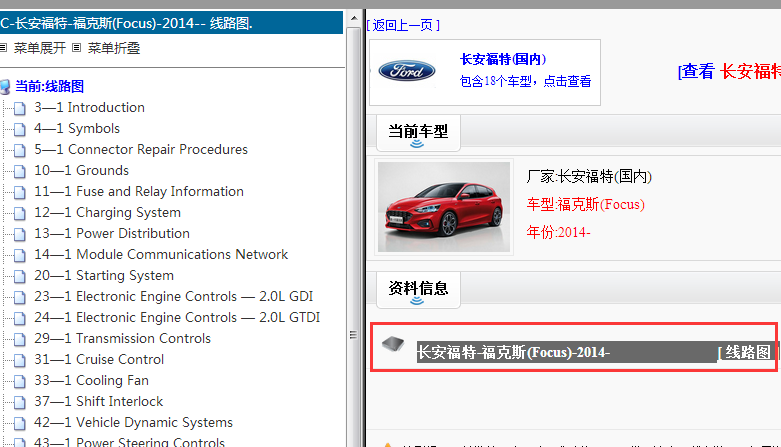Click the 菜单折叠 collapse-all icon
Viewport: 781px width, 447px height.
tap(76, 48)
